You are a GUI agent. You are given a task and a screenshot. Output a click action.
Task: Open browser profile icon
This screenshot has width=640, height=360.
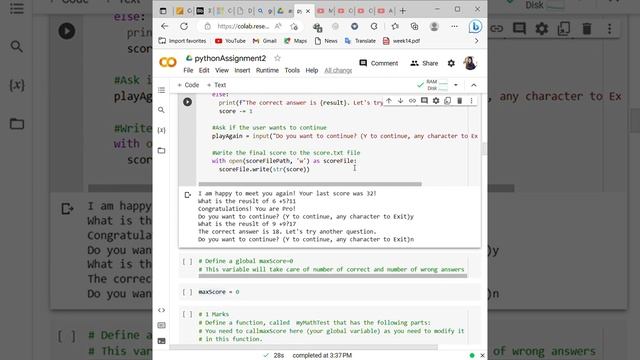(434, 27)
